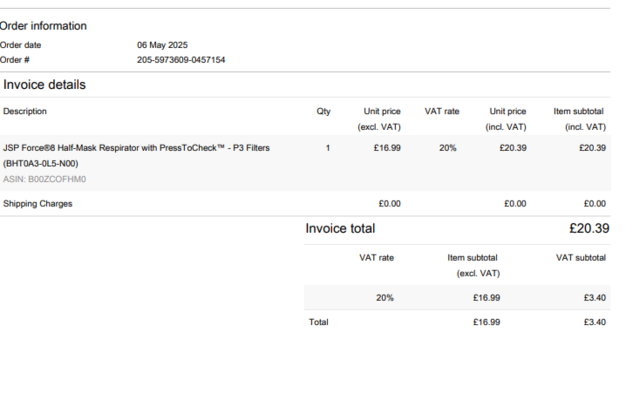626x400 pixels.
Task: Click the Qty column header
Action: pos(323,111)
